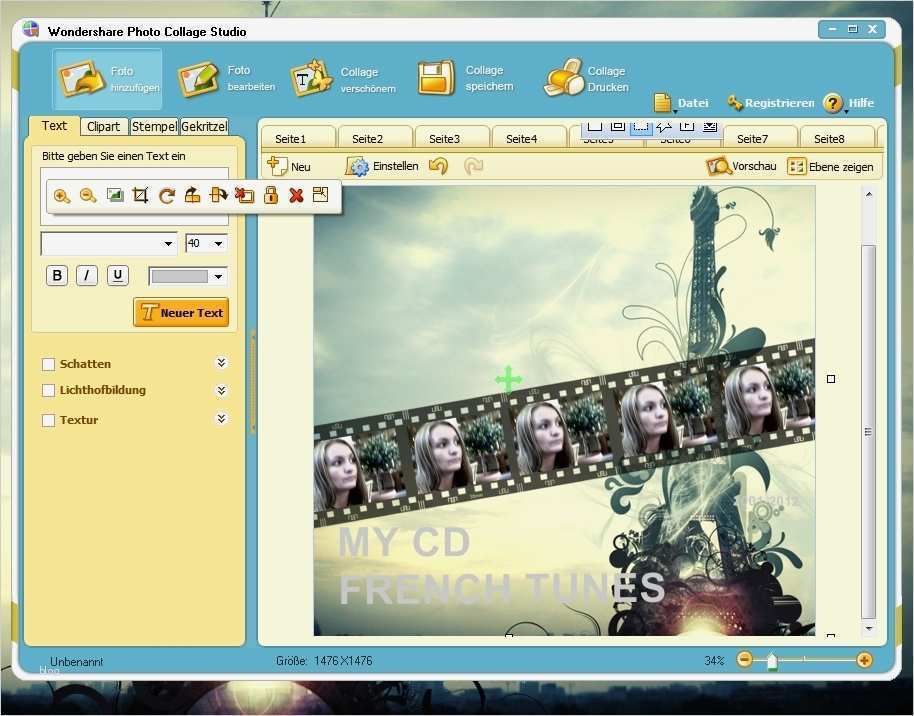
Task: Click the layout grid icon in floating toolbar
Action: pos(321,194)
